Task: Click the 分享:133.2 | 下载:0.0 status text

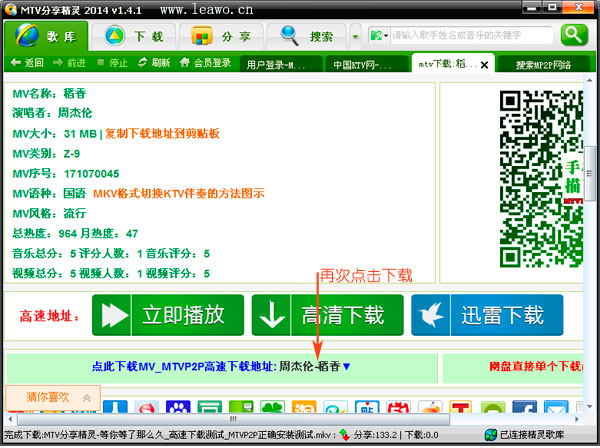Action: (x=396, y=435)
